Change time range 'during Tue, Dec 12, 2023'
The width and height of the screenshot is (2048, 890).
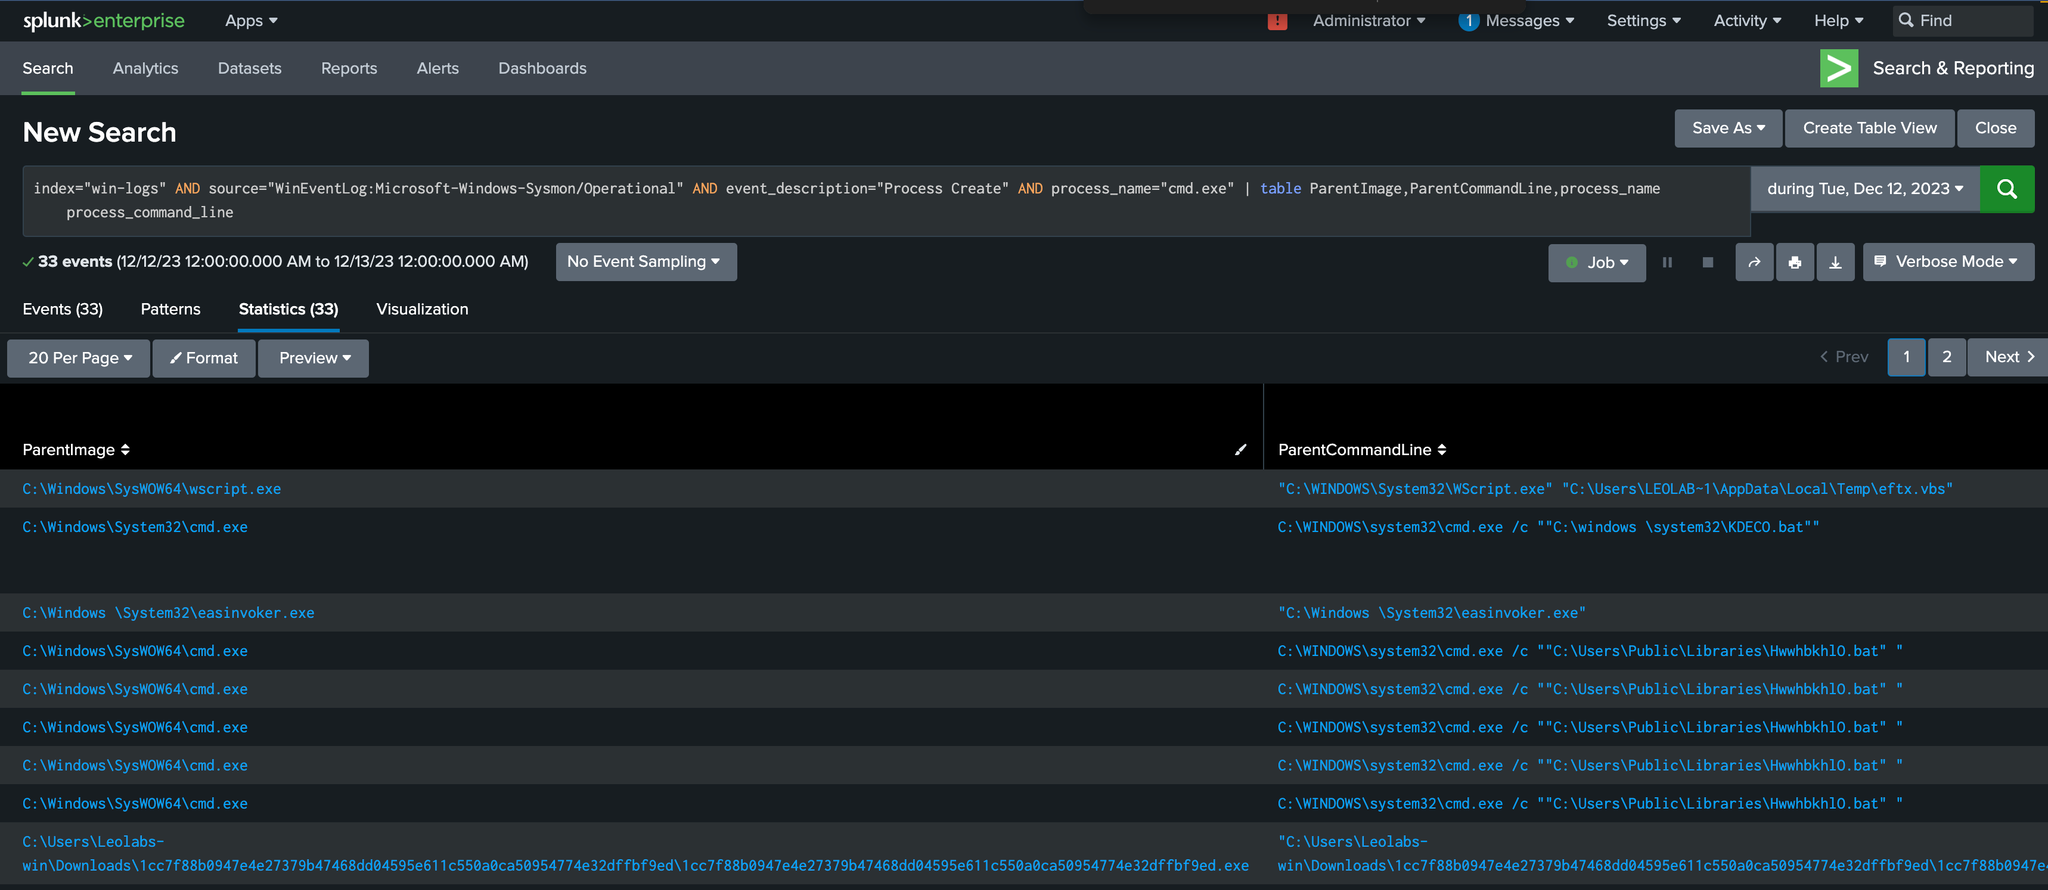[x=1865, y=189]
